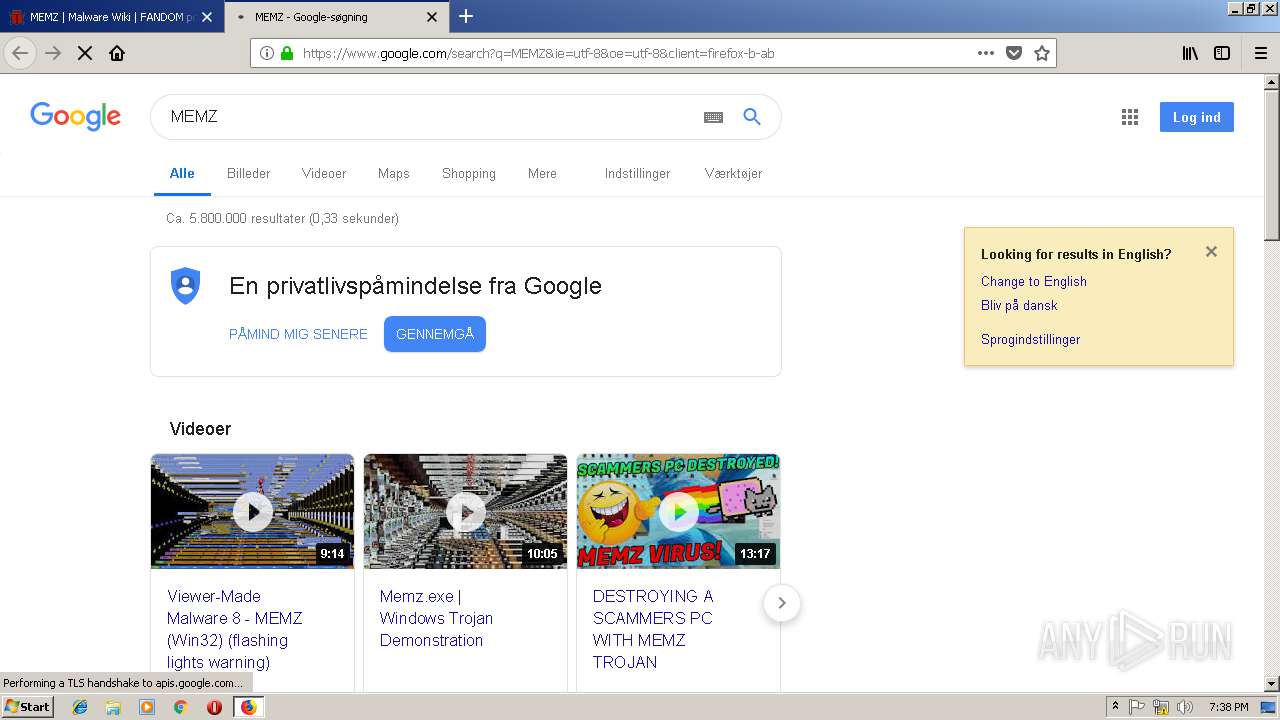1280x720 pixels.
Task: Open page actions three-dot menu in address bar
Action: click(986, 53)
